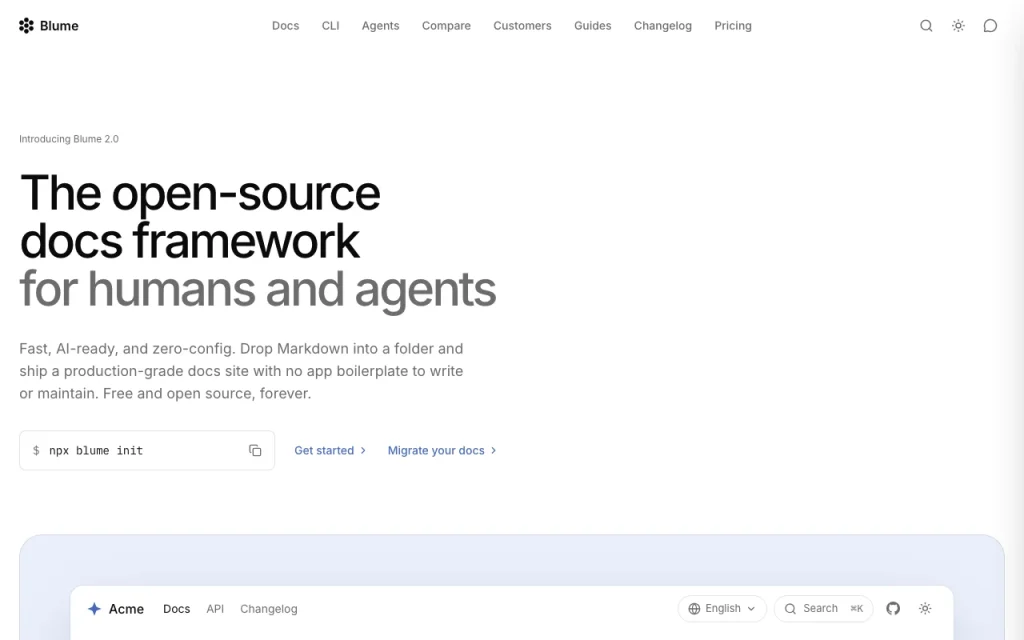Follow the Migrate your docs link
1024x640 pixels.
pyautogui.click(x=442, y=451)
